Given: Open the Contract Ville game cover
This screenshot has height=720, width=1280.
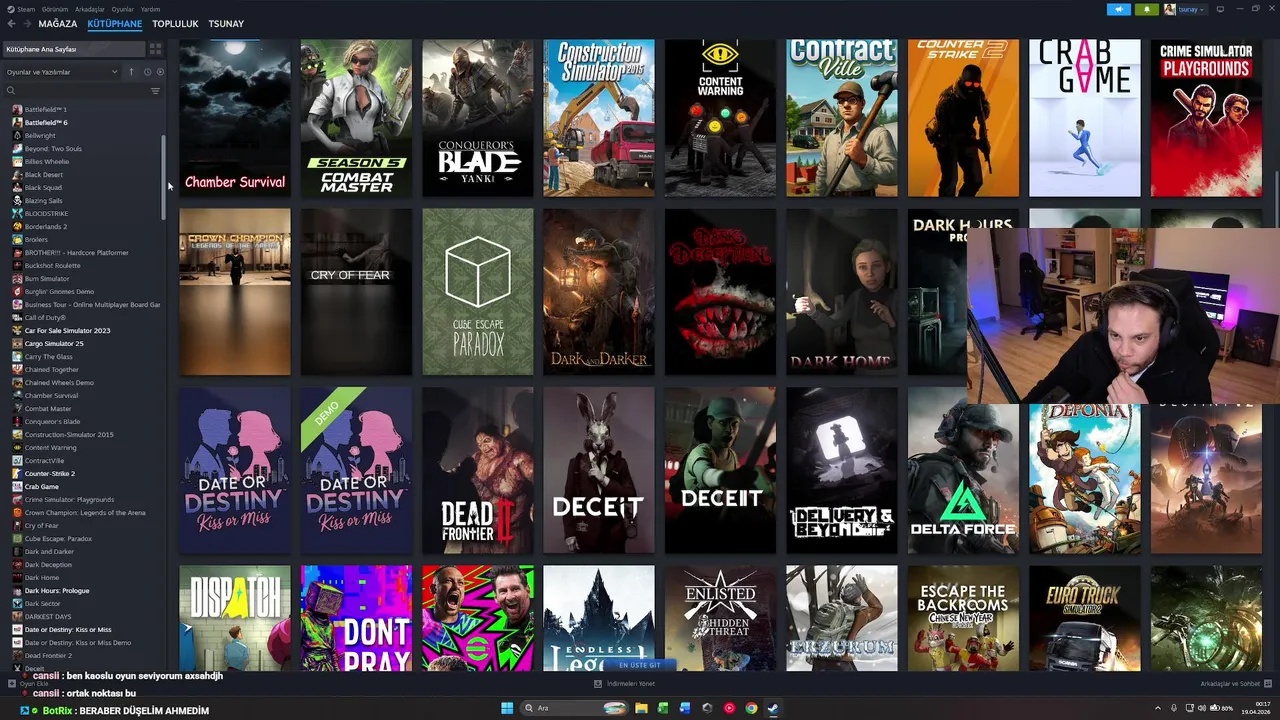Looking at the screenshot, I should pyautogui.click(x=842, y=118).
